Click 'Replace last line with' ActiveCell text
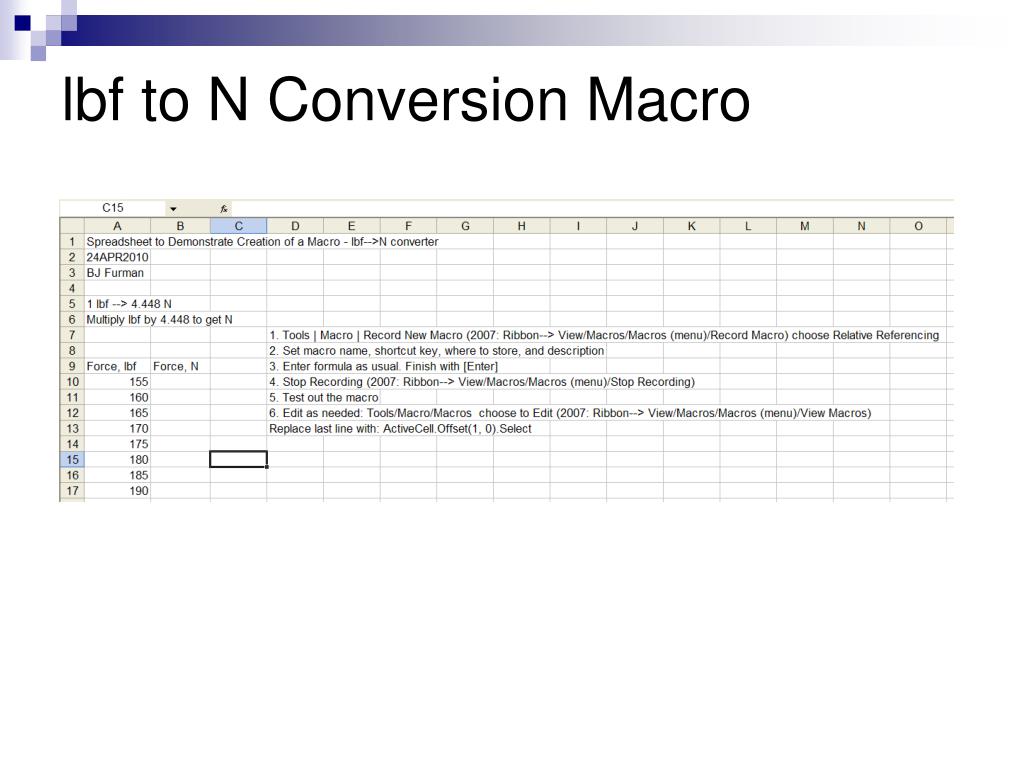Viewport: 1024px width, 768px height. click(x=400, y=429)
